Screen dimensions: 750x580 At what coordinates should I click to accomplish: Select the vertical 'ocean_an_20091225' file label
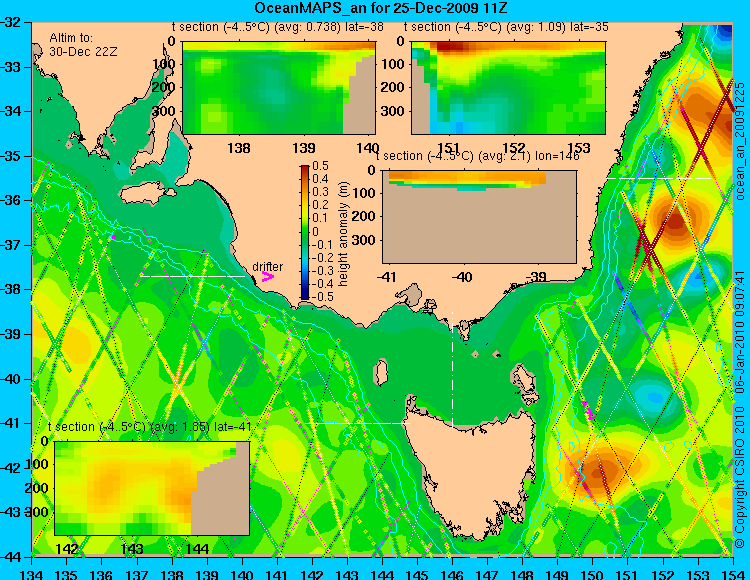coord(739,141)
